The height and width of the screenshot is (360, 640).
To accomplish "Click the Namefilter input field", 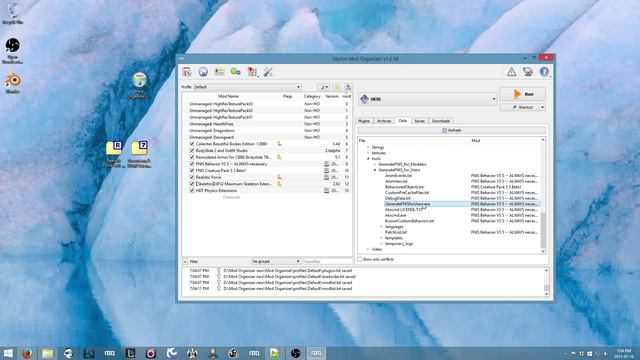I will coord(327,261).
